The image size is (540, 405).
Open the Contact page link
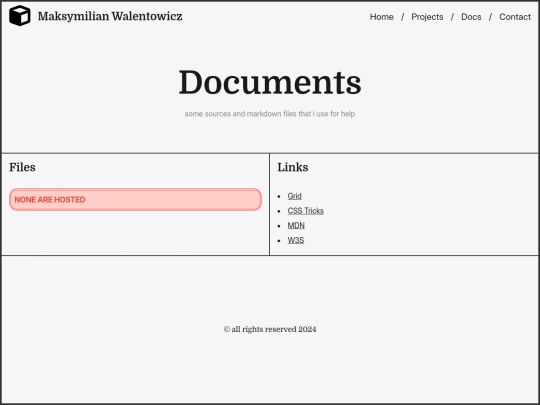[515, 17]
